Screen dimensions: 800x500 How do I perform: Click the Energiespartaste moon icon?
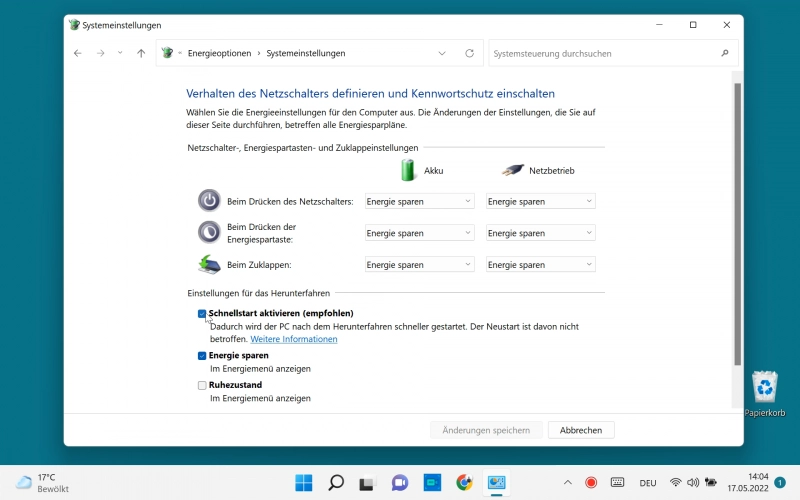(209, 232)
